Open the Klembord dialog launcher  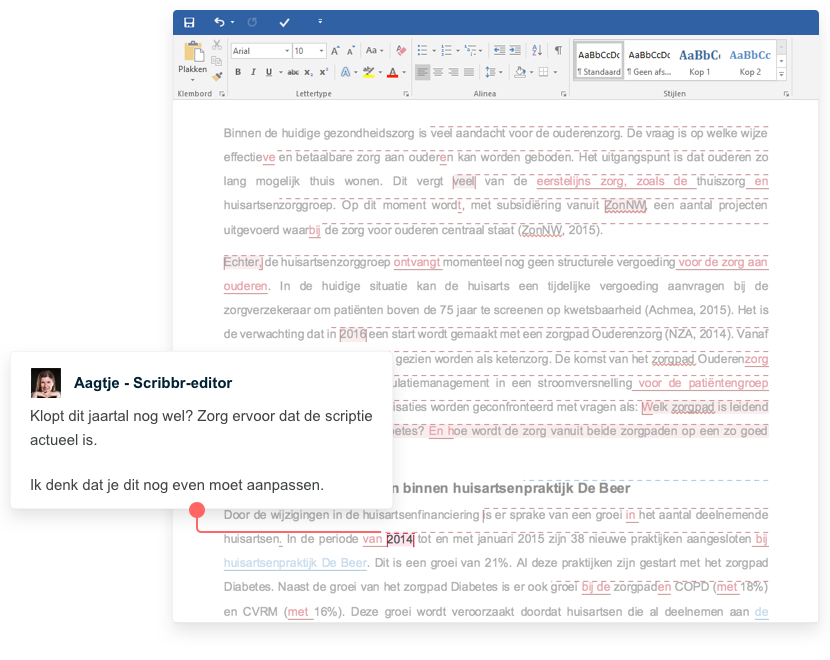point(222,94)
